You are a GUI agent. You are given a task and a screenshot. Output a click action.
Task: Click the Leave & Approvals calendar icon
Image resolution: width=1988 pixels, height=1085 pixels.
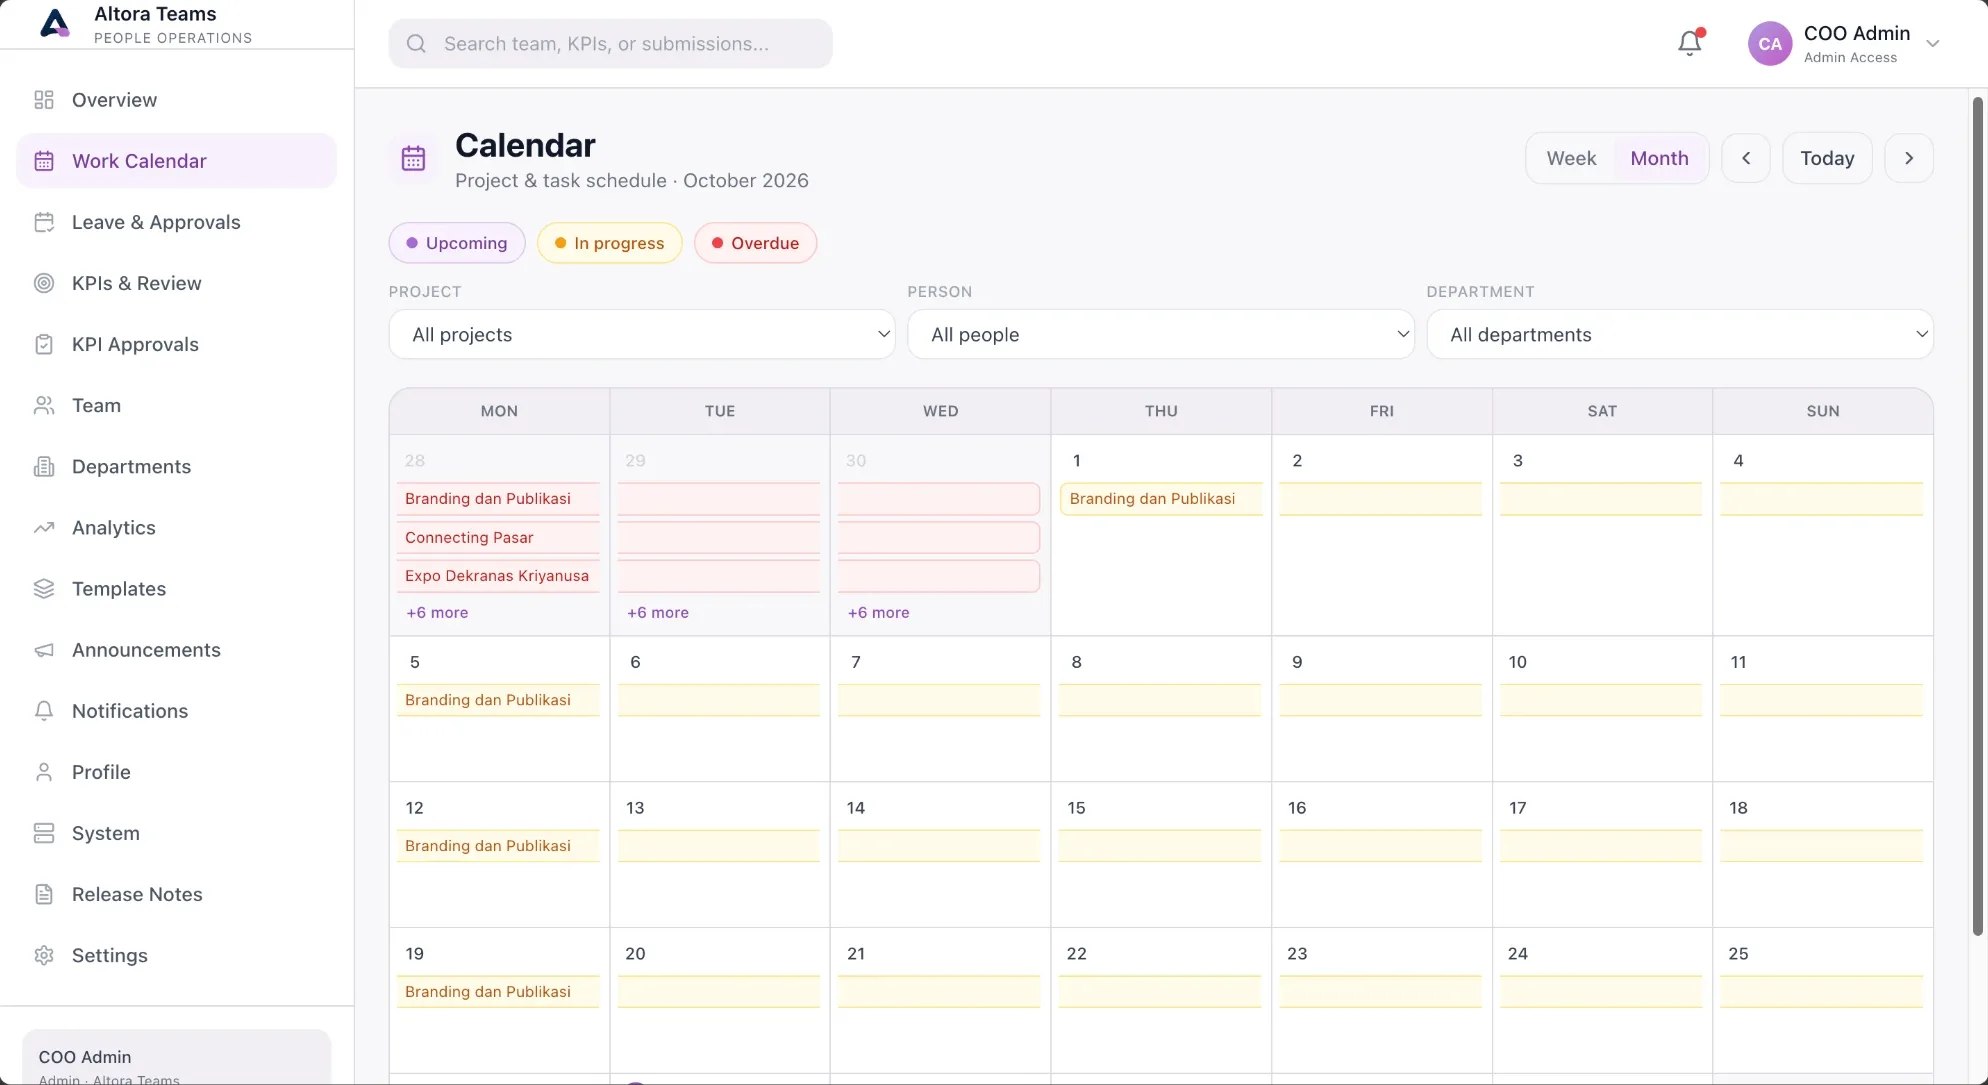pos(44,222)
